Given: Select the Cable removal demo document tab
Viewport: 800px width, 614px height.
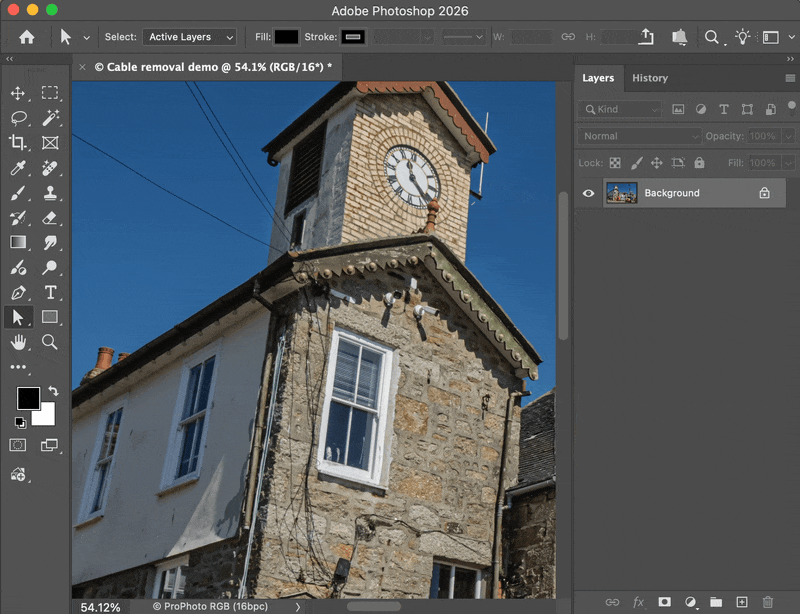Looking at the screenshot, I should (x=213, y=67).
